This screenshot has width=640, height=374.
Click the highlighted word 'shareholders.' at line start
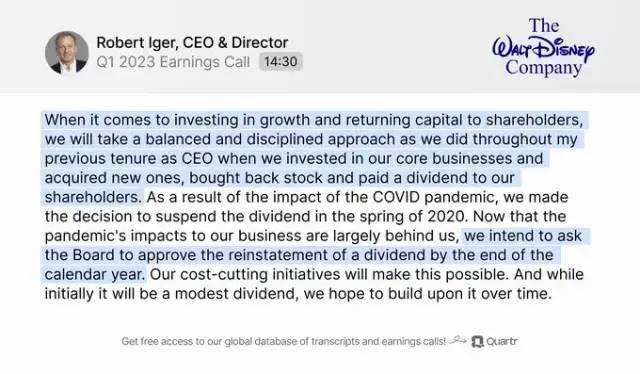(x=93, y=197)
